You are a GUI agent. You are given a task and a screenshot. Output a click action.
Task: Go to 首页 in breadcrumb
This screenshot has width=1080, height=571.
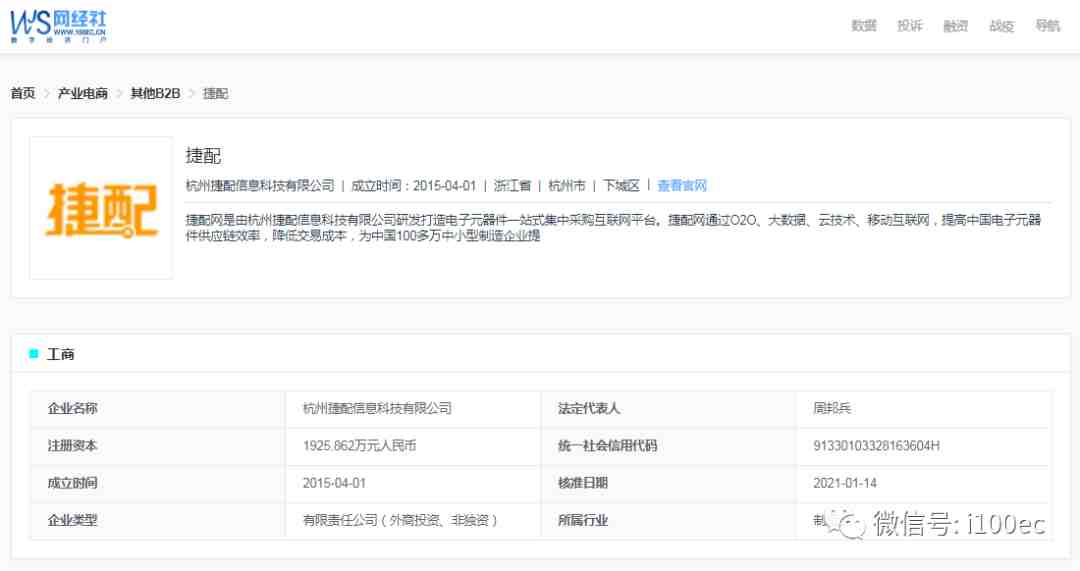point(23,93)
